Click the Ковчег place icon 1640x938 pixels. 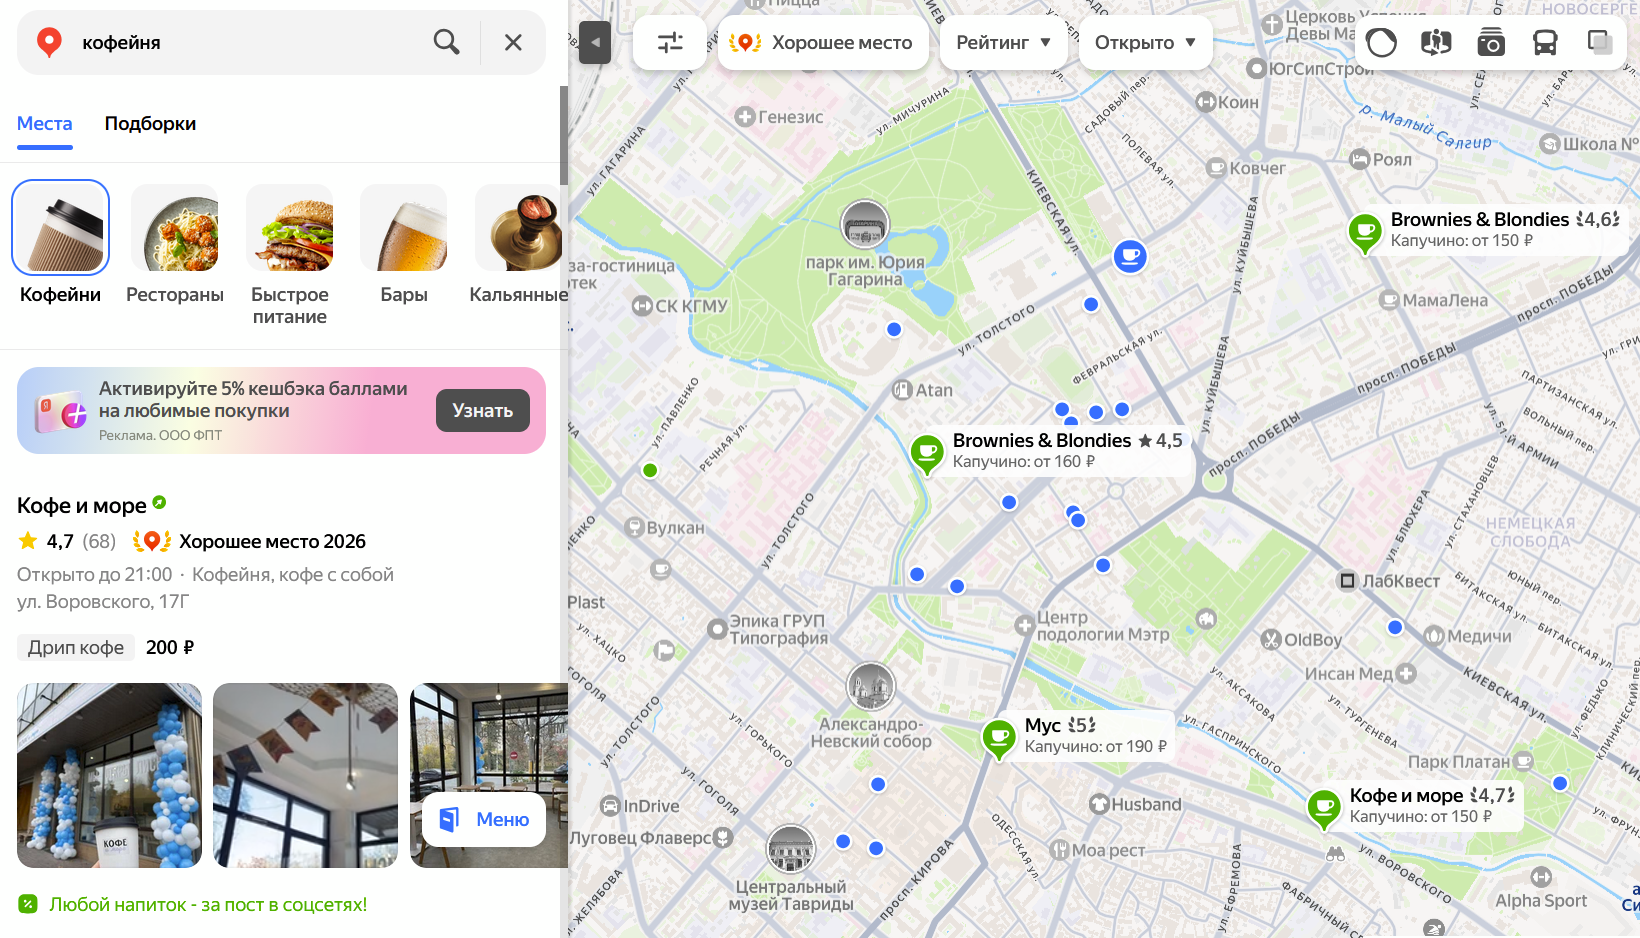(1216, 168)
